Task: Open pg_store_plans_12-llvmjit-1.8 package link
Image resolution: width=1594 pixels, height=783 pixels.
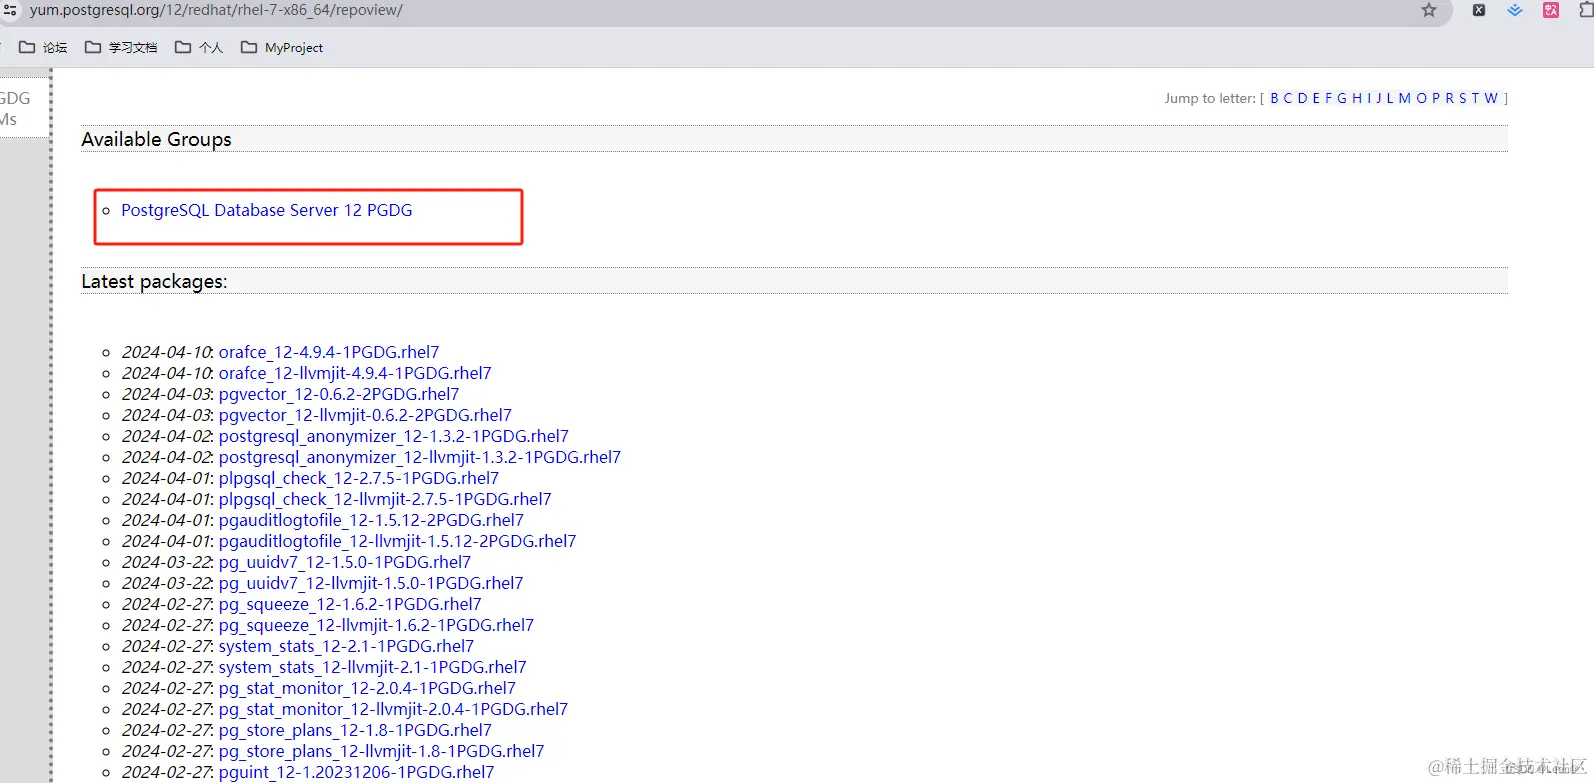Action: click(381, 751)
